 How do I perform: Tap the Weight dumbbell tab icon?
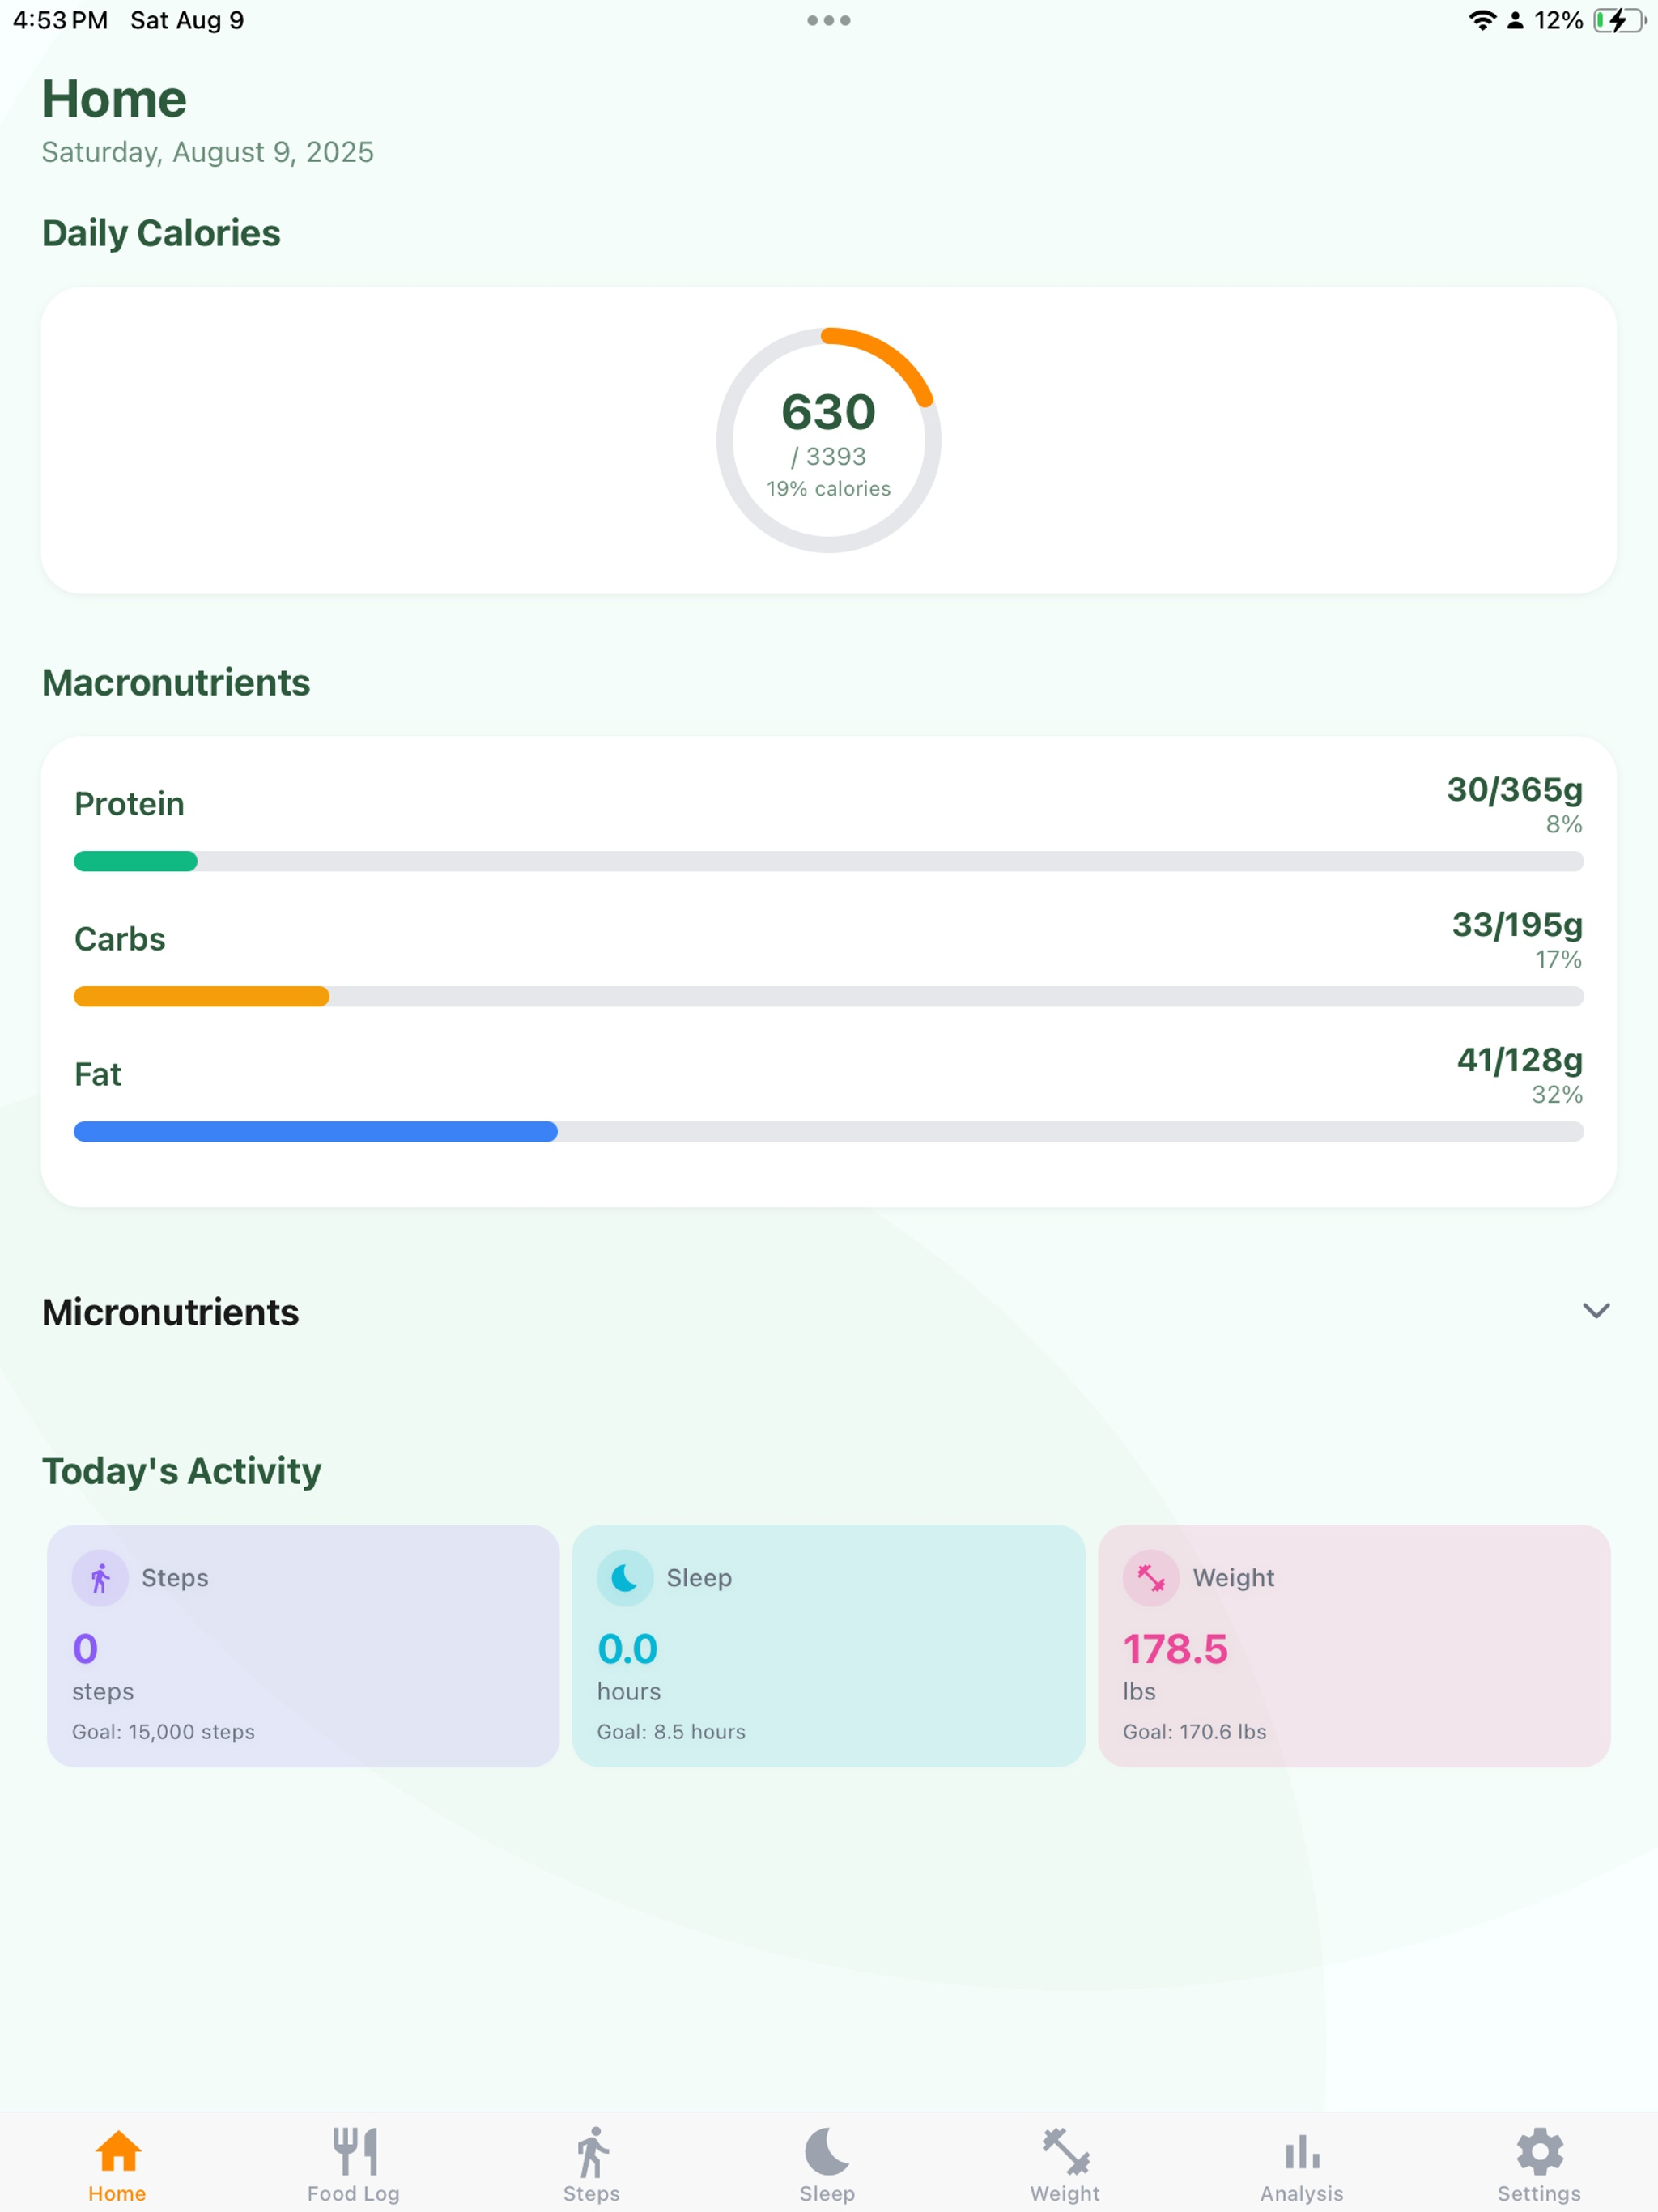pyautogui.click(x=1065, y=2151)
